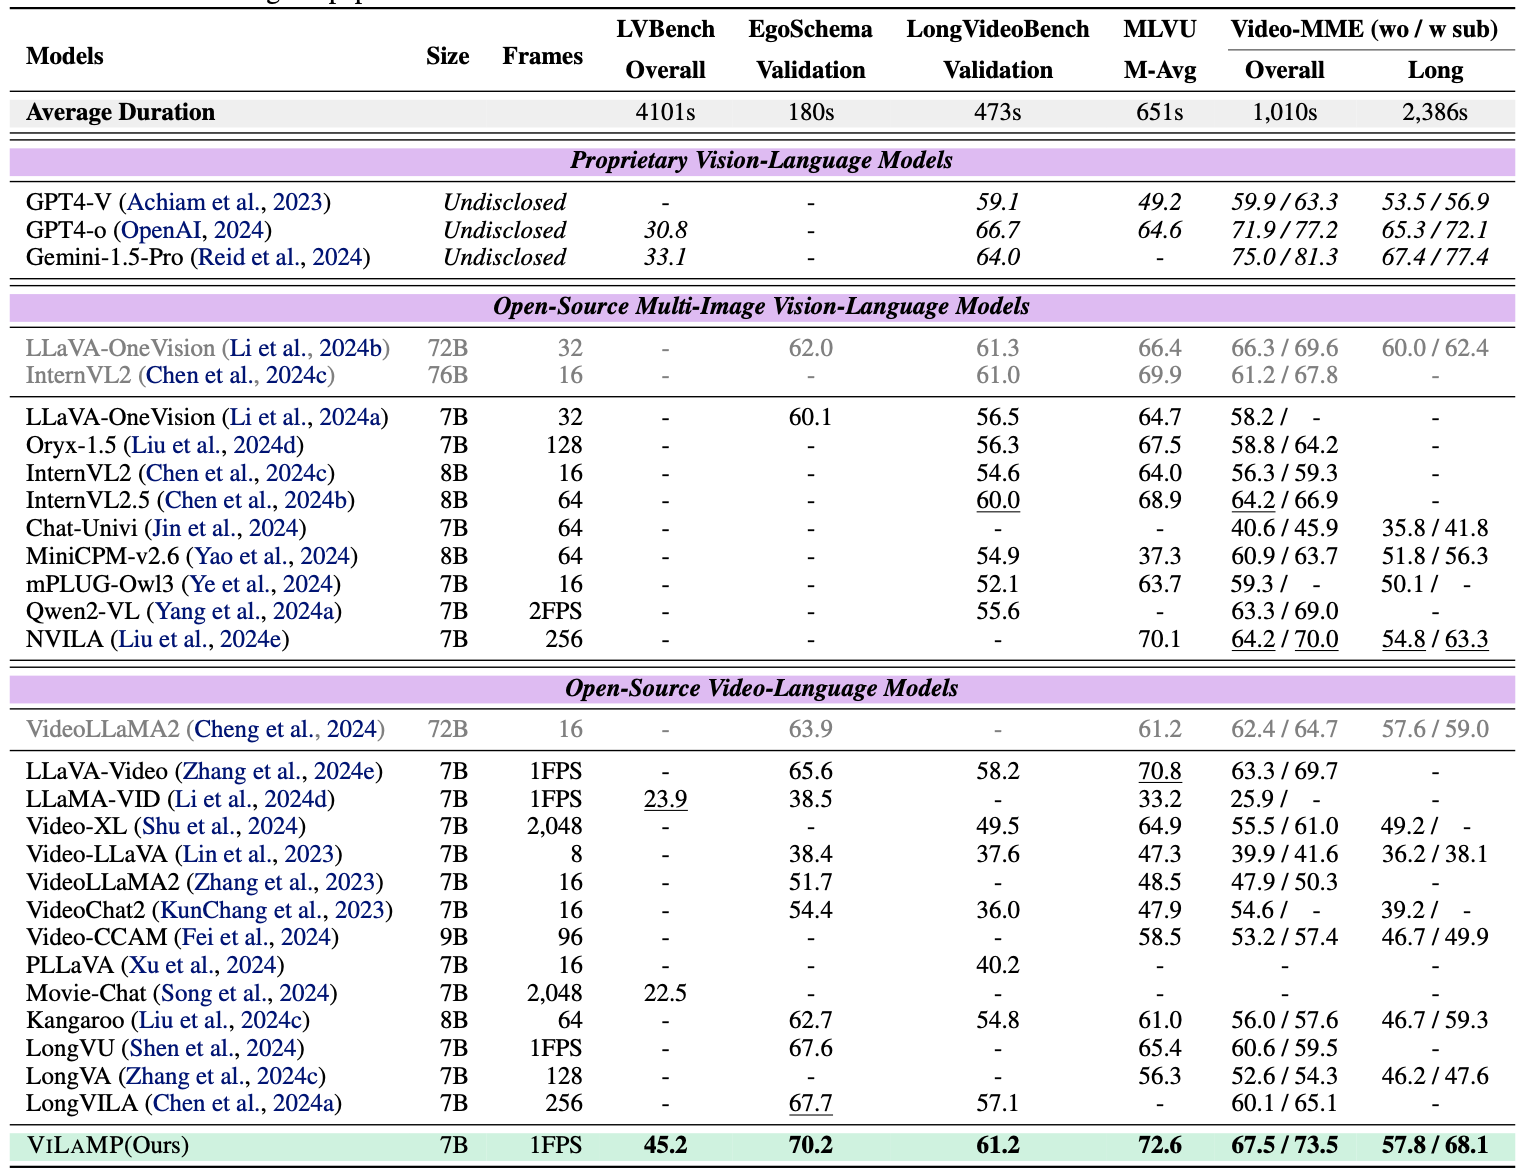
Task: Click Gemini-1.5-Pro's 33.1 LVBench score
Action: tap(666, 257)
